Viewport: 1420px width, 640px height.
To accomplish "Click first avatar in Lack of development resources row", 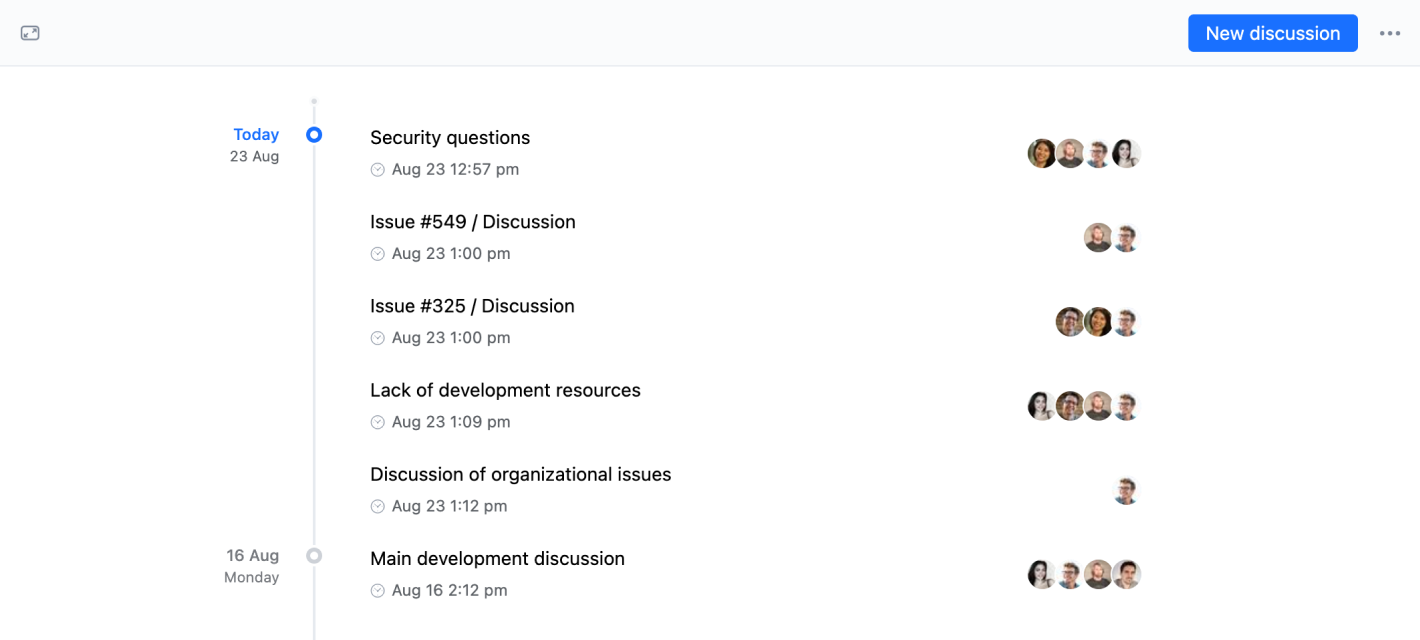I will pyautogui.click(x=1042, y=405).
